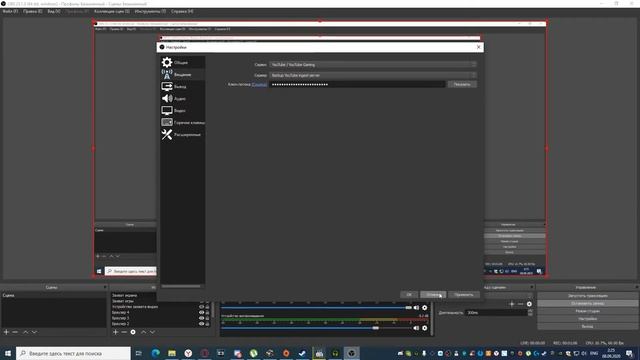Open the Общие (General) settings section
Viewport: 640px width, 360px height.
(182, 62)
